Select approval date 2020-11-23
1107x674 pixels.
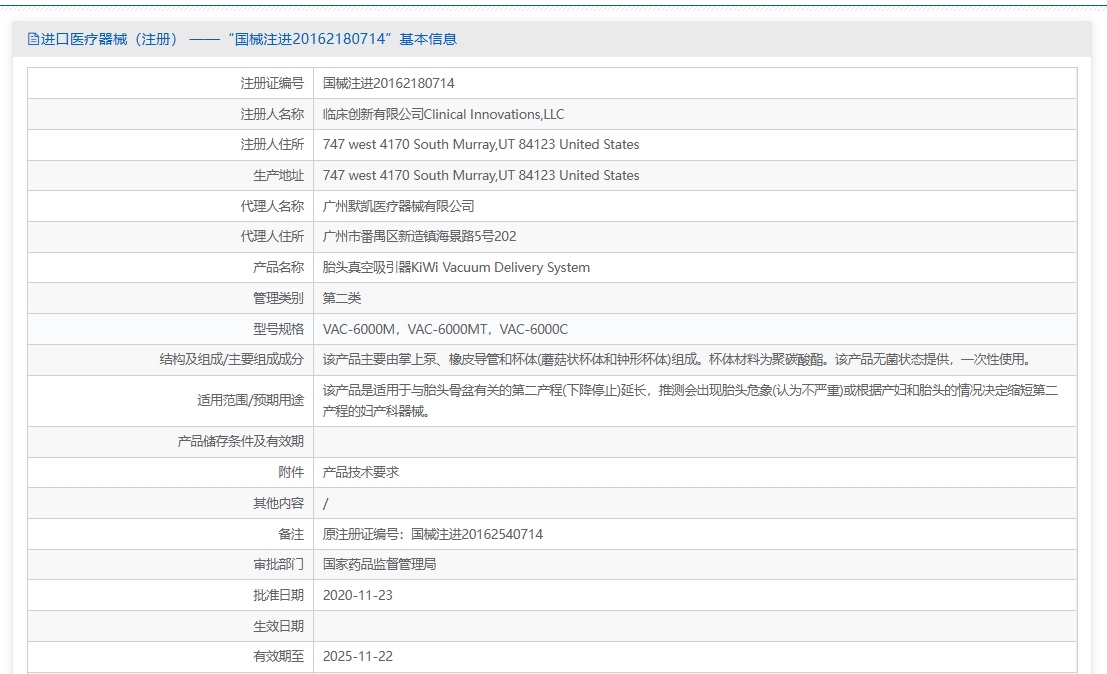click(358, 596)
